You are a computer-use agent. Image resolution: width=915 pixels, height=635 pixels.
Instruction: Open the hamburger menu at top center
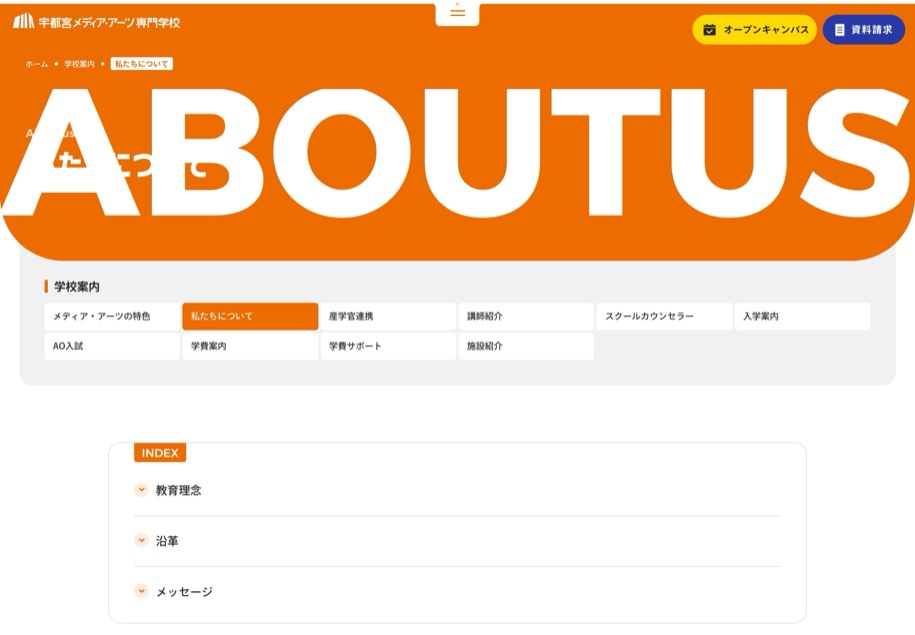(458, 13)
